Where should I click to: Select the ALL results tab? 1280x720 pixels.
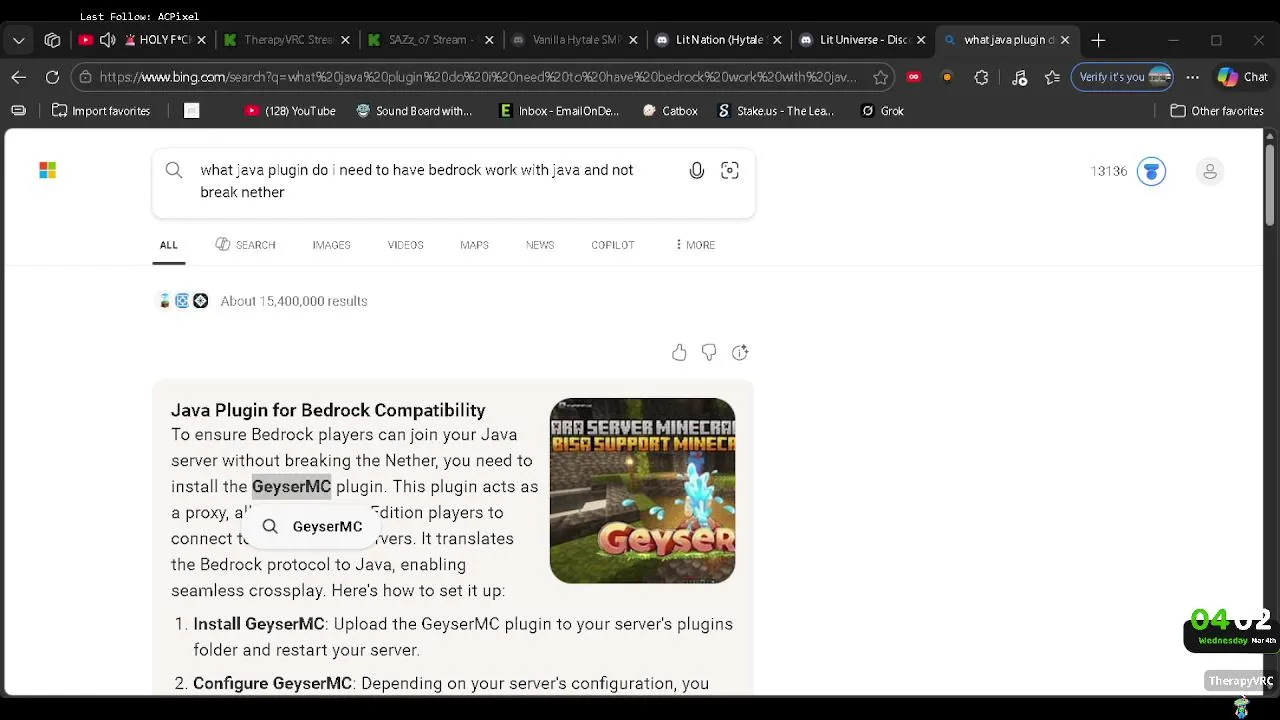coord(168,245)
